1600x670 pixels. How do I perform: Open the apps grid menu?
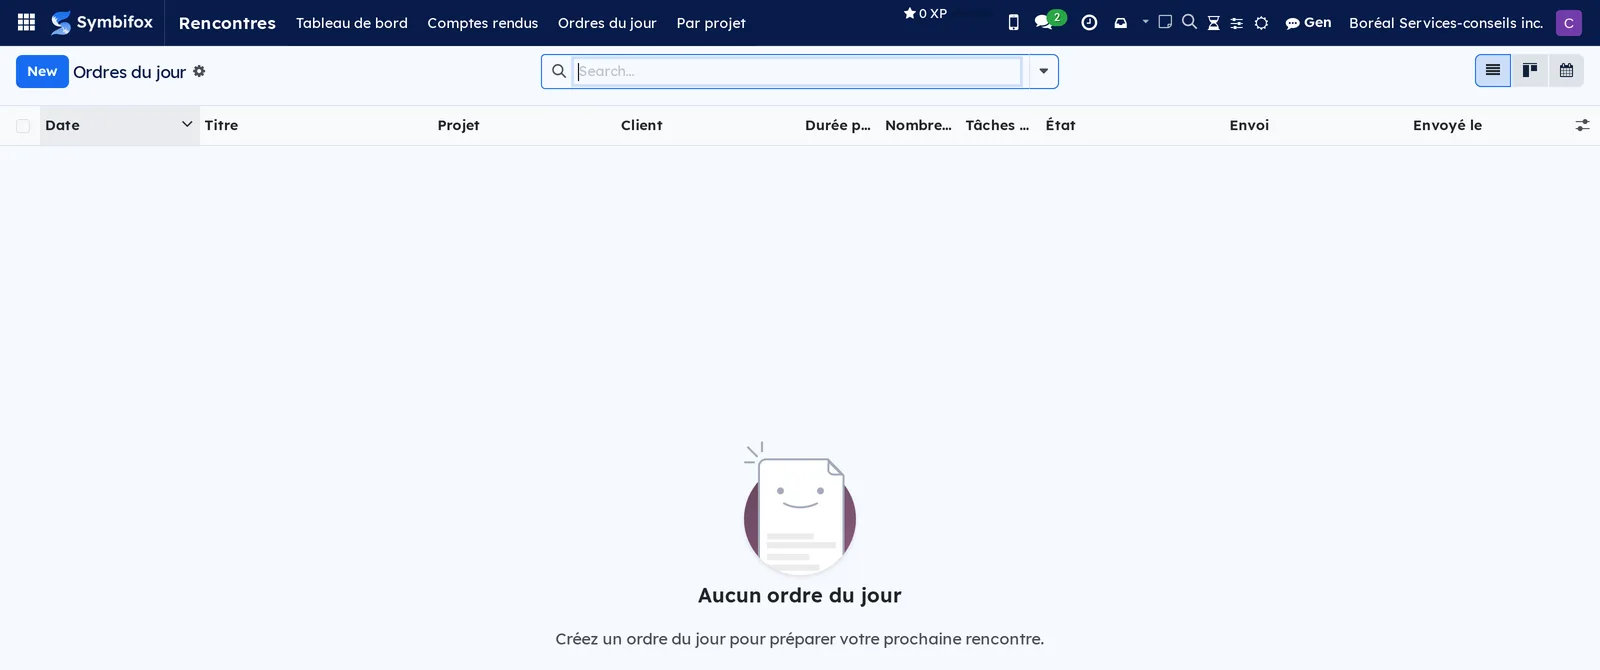coord(27,22)
